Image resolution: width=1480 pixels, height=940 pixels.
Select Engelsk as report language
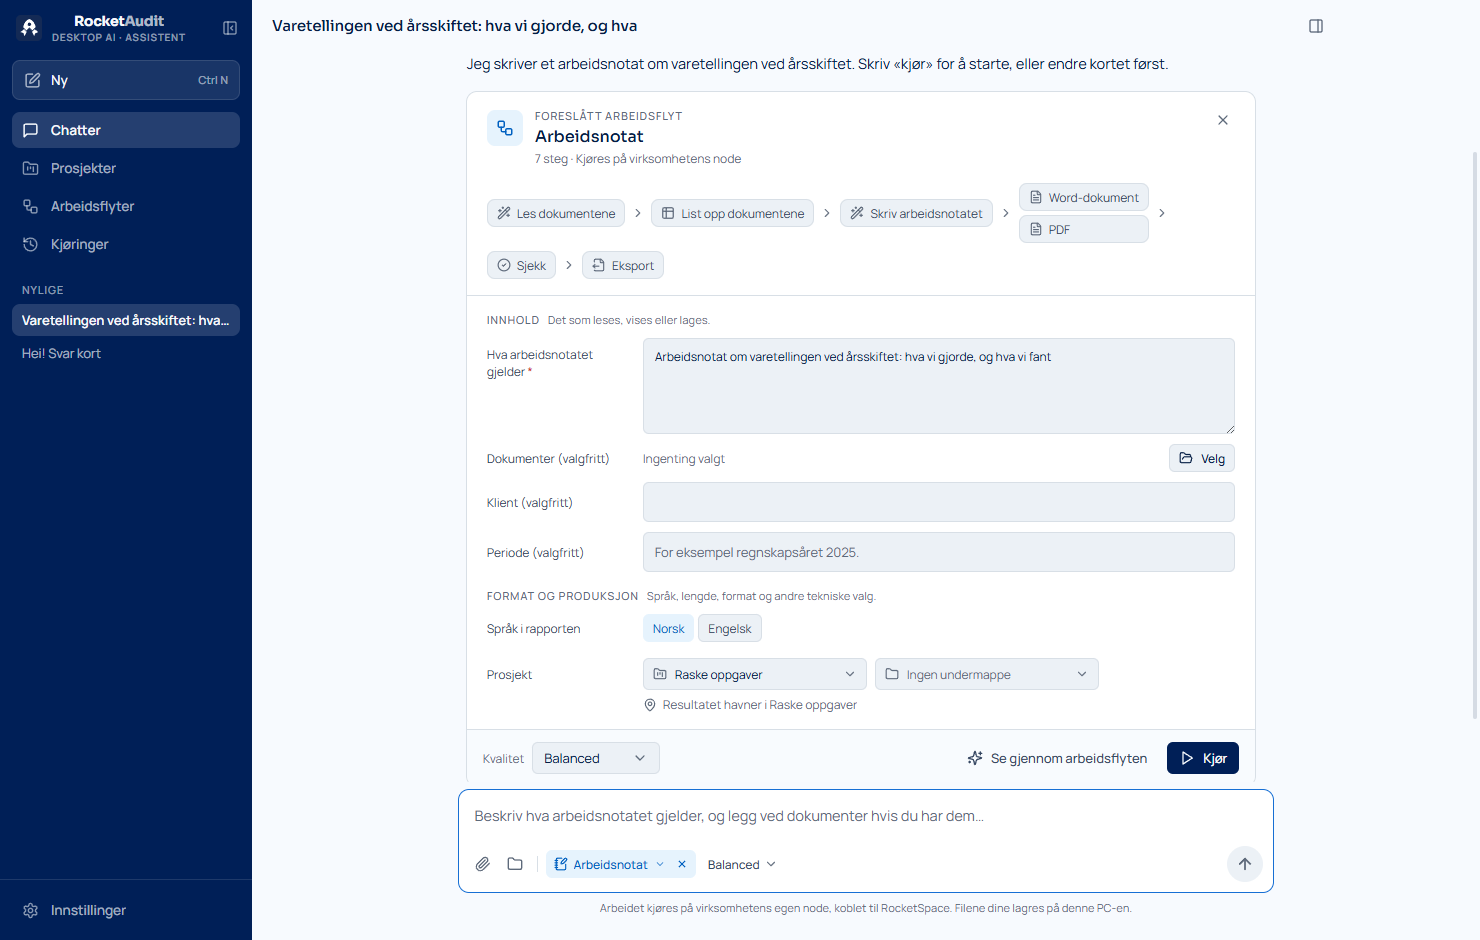tap(730, 628)
